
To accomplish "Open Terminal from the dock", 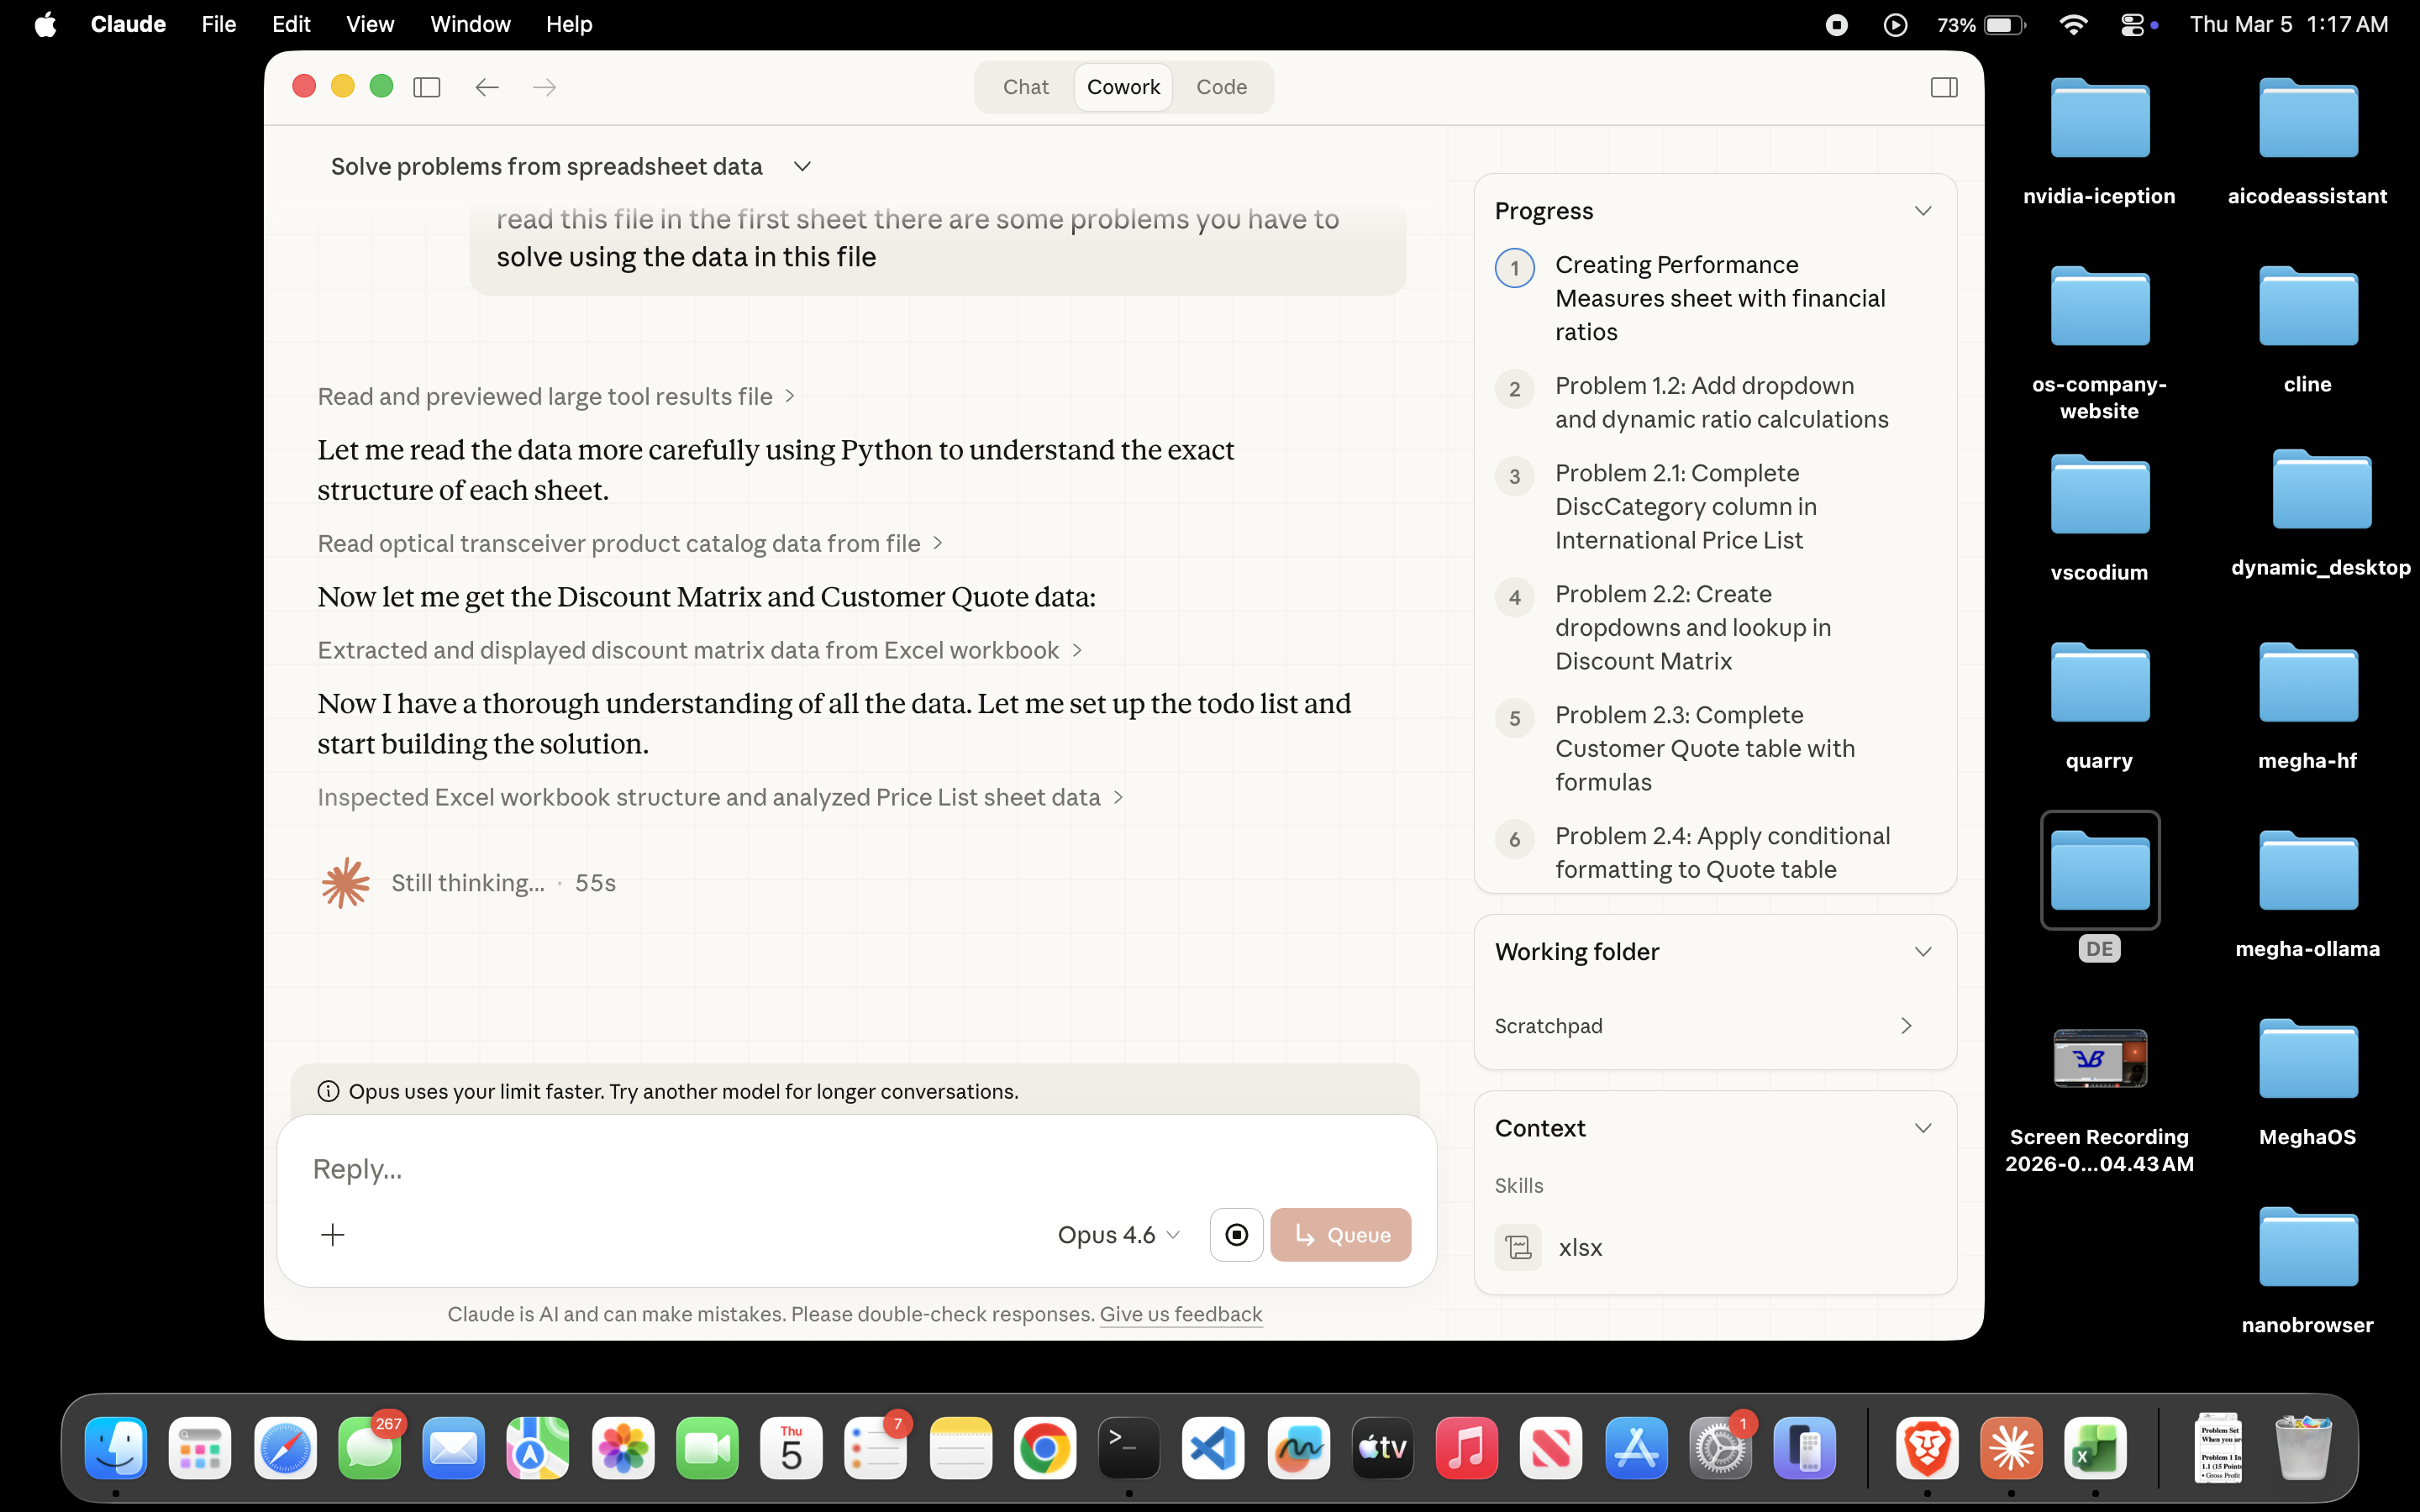I will pyautogui.click(x=1129, y=1448).
